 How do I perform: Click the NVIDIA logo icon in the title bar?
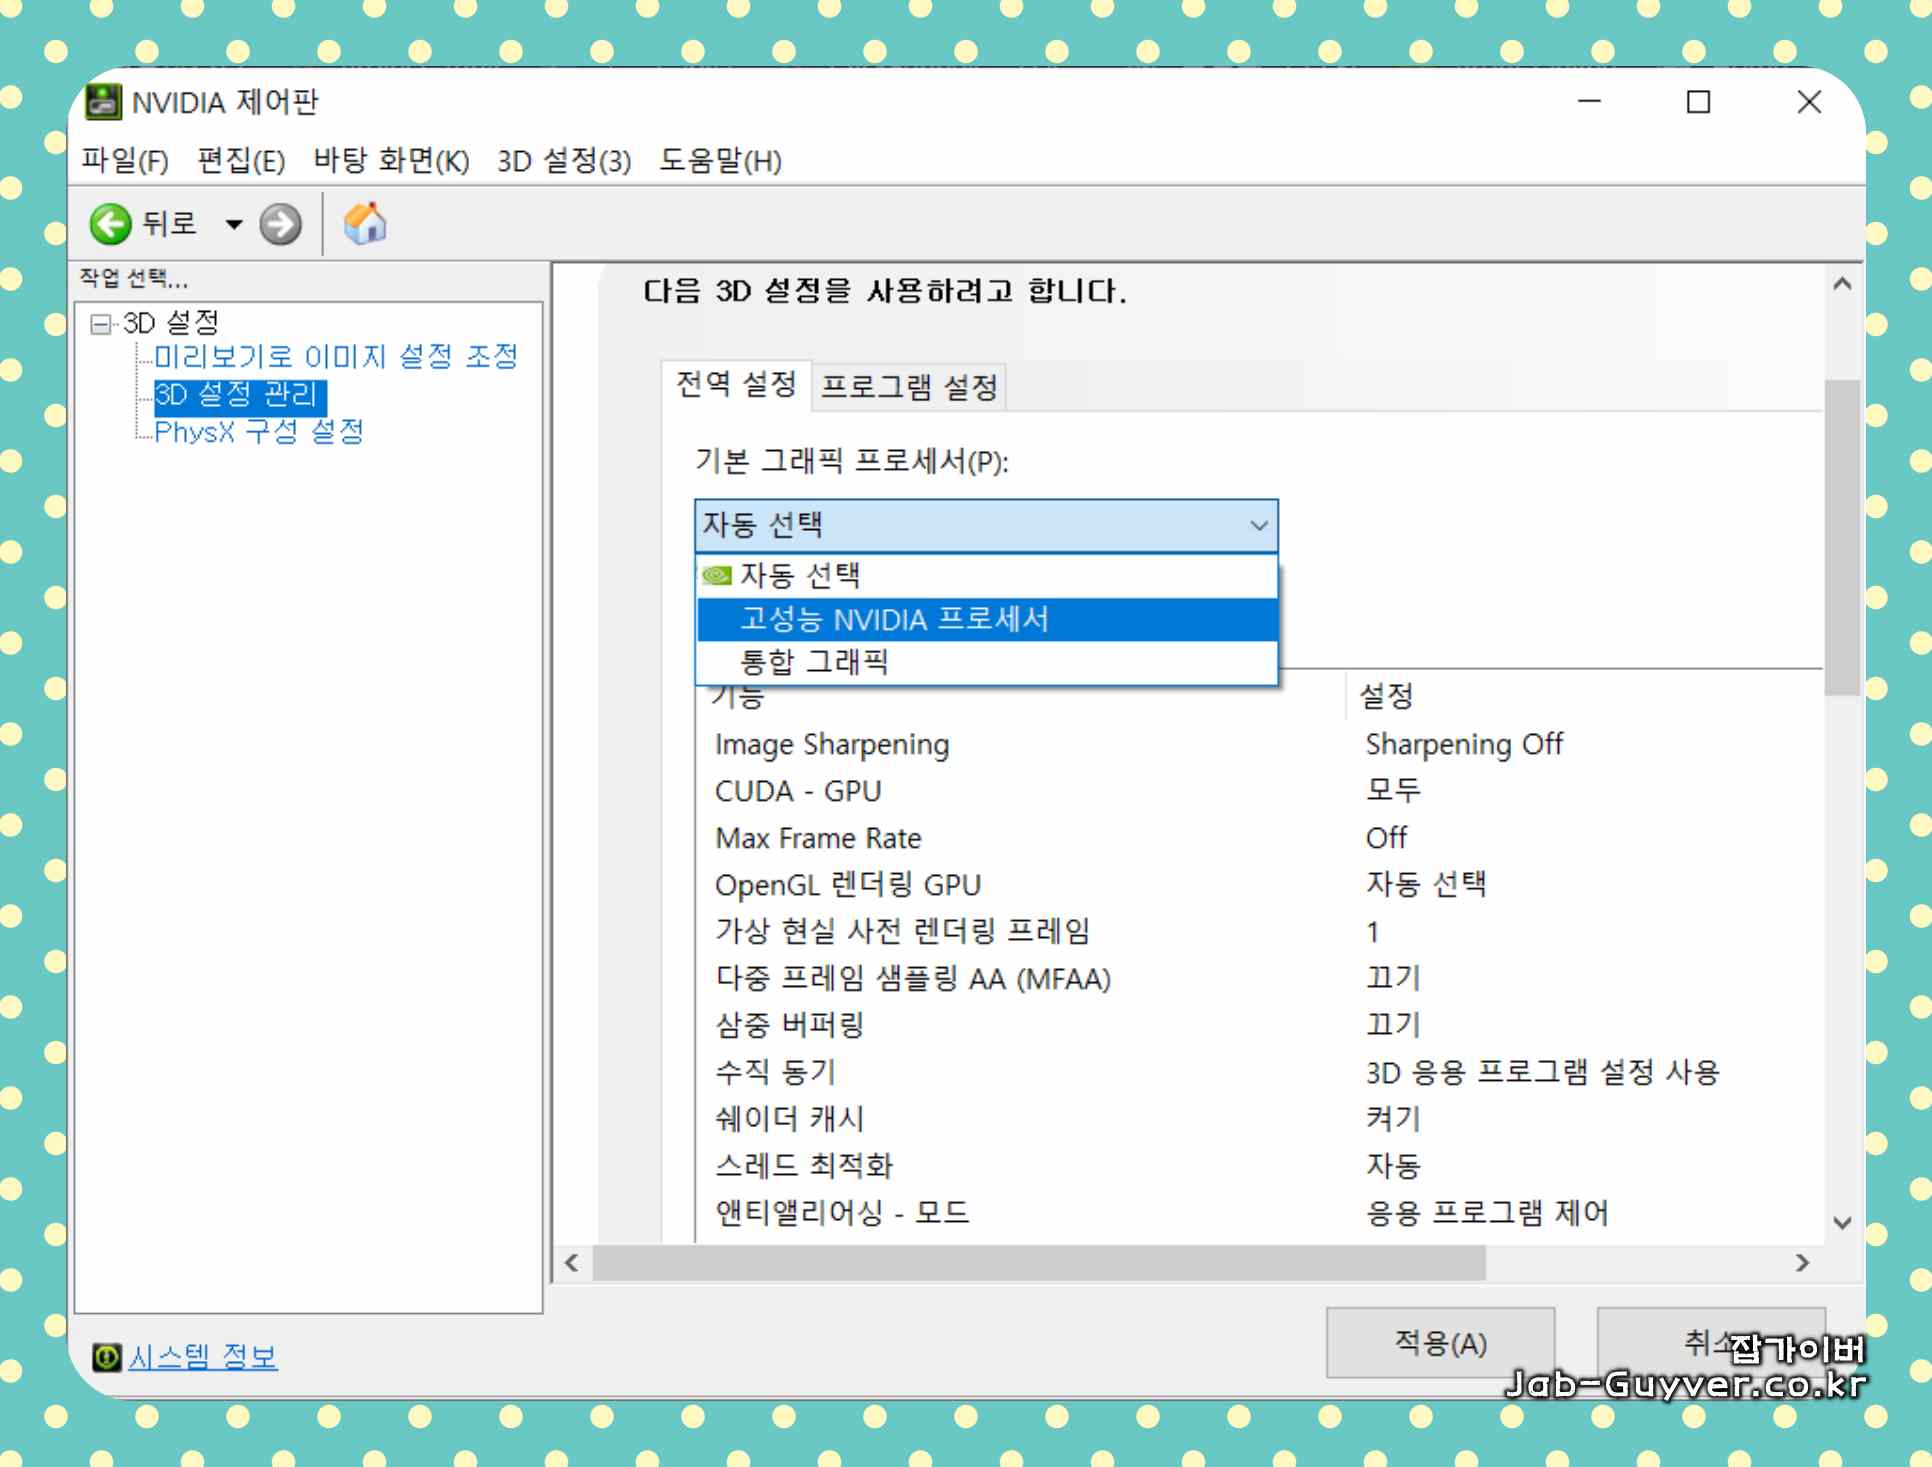point(102,102)
